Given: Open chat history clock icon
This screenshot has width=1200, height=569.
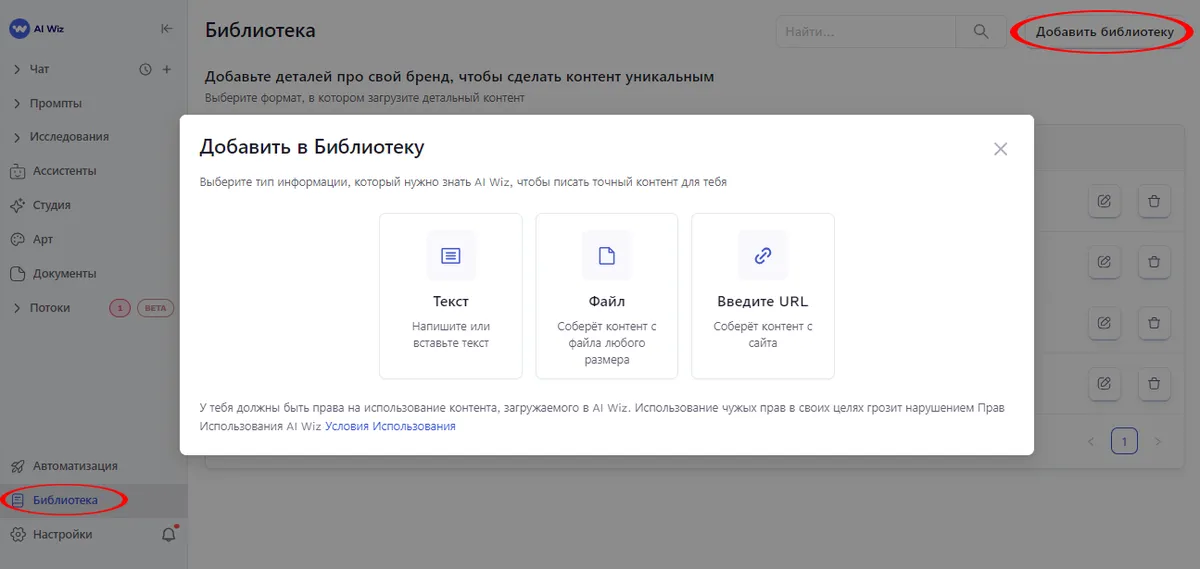Looking at the screenshot, I should coord(145,69).
